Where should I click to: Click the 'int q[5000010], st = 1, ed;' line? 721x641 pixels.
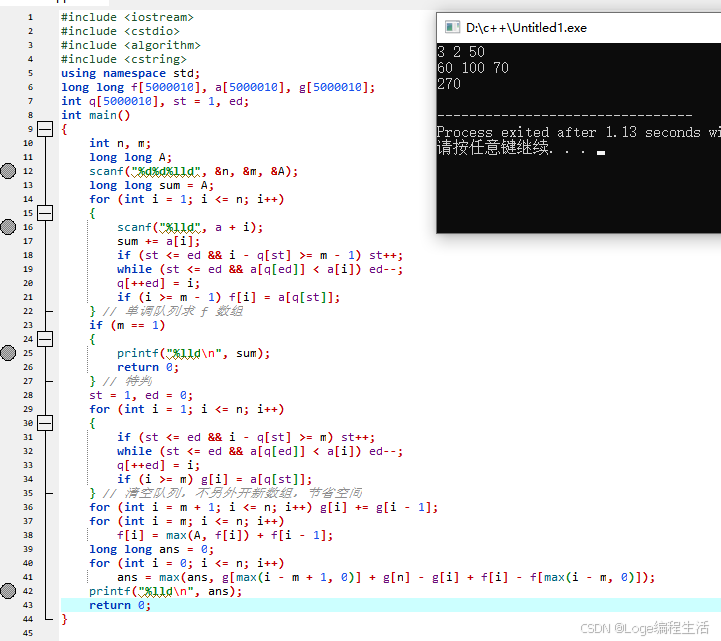155,101
